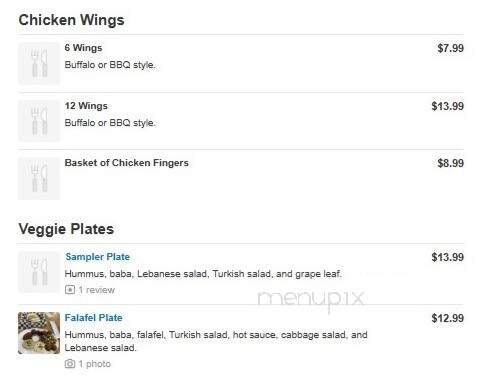Click the Basket of Chicken Fingers title
This screenshot has width=490, height=381.
tap(127, 163)
